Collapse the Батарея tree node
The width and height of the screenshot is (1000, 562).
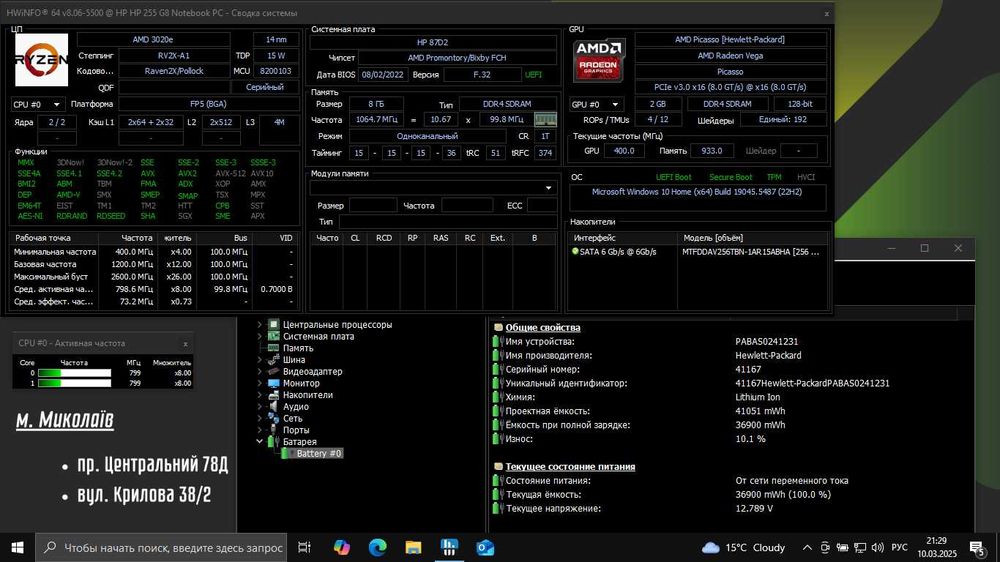point(260,441)
